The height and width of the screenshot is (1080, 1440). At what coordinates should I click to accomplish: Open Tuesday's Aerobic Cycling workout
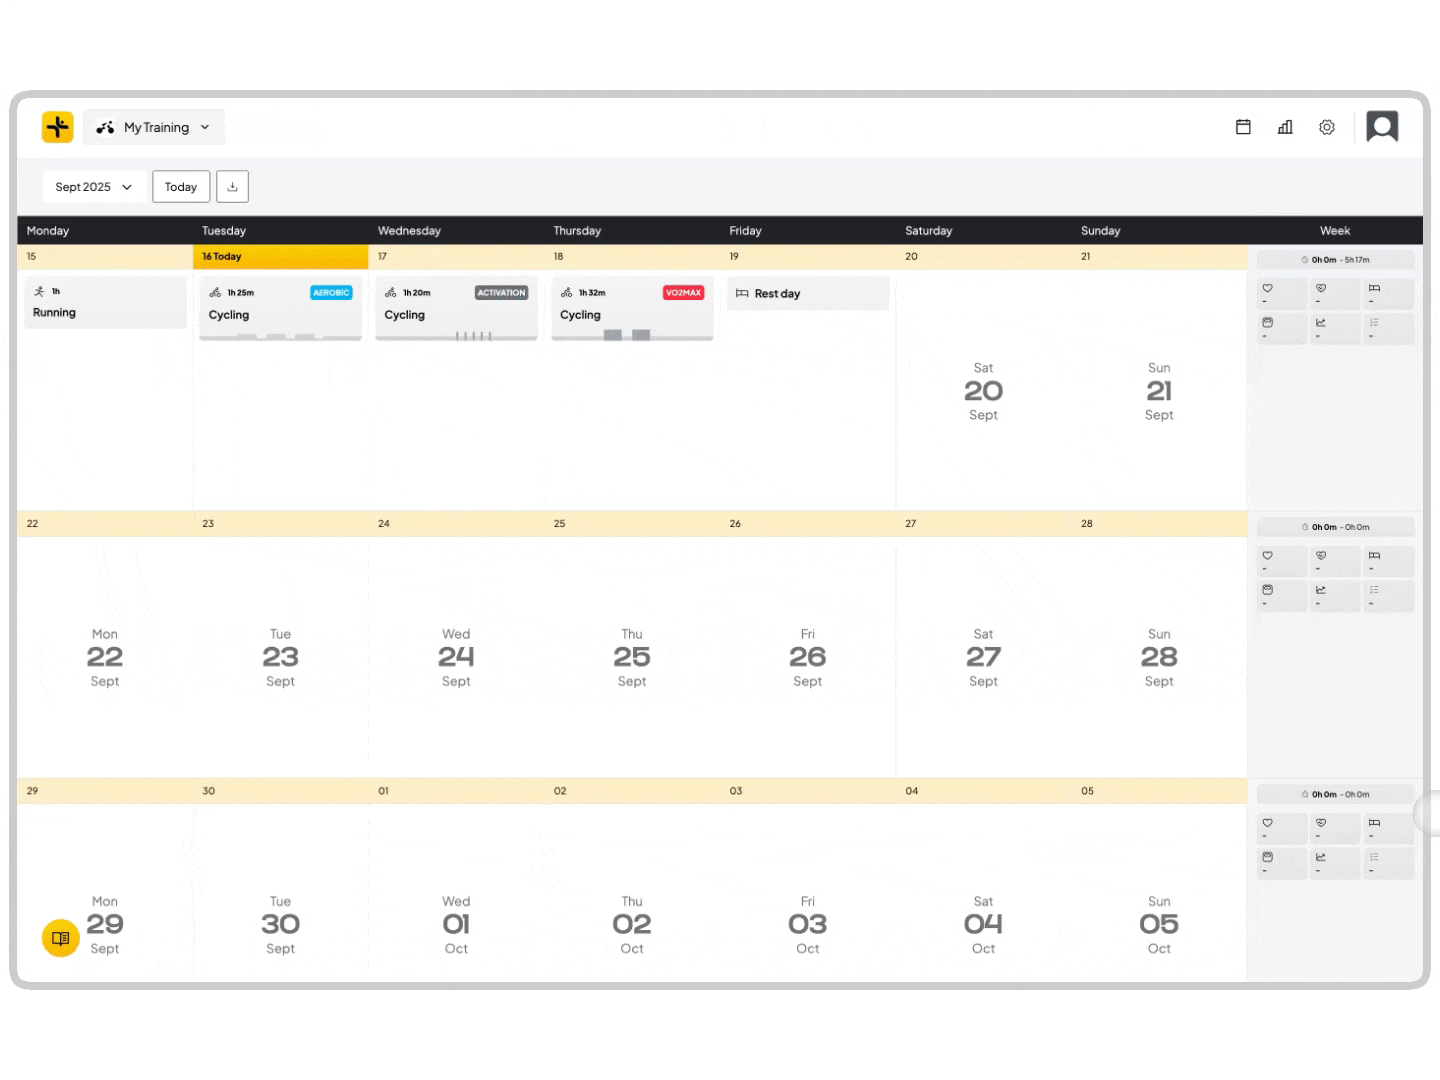click(x=280, y=308)
